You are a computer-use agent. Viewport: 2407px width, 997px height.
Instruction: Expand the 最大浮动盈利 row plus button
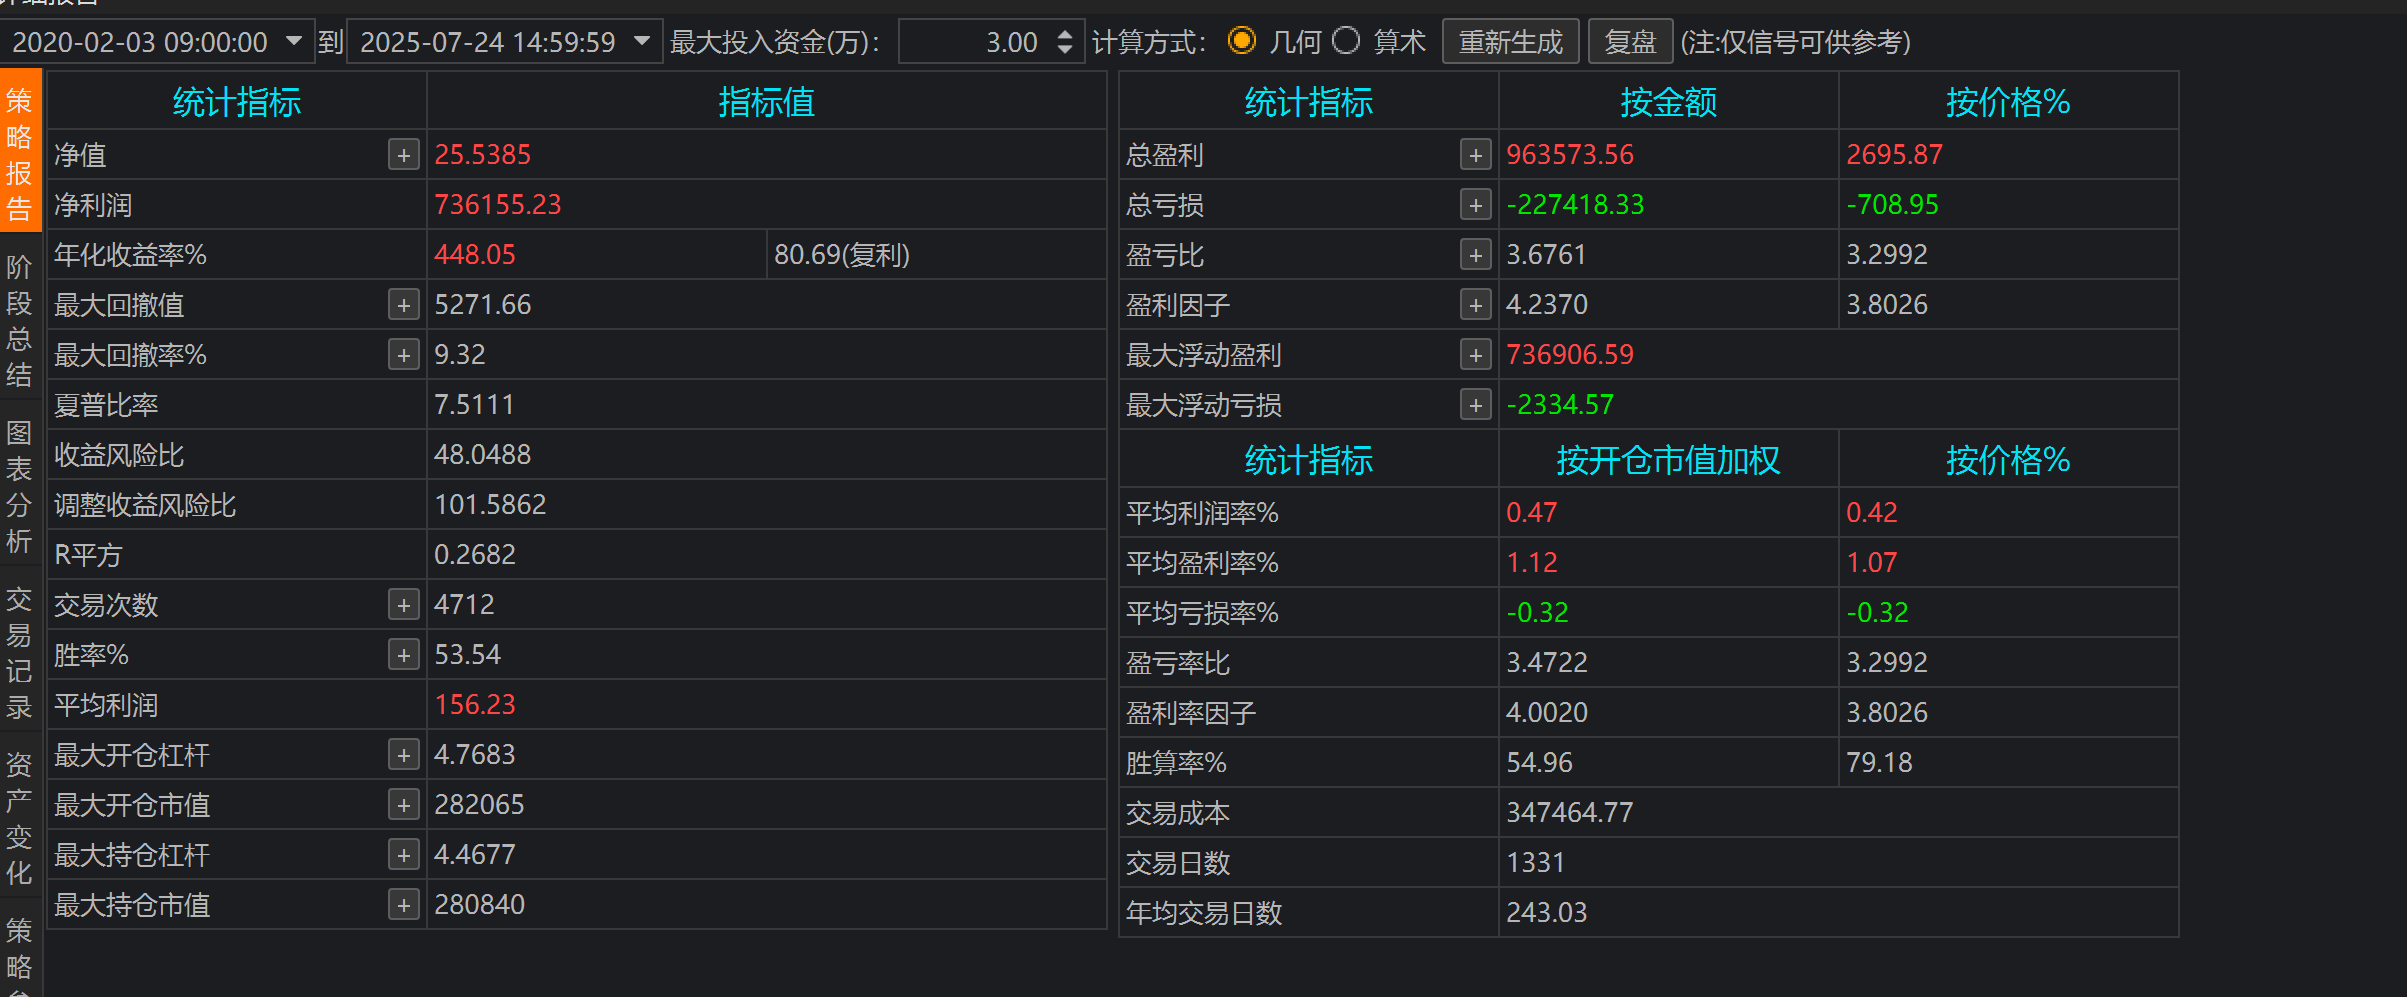[x=1476, y=355]
